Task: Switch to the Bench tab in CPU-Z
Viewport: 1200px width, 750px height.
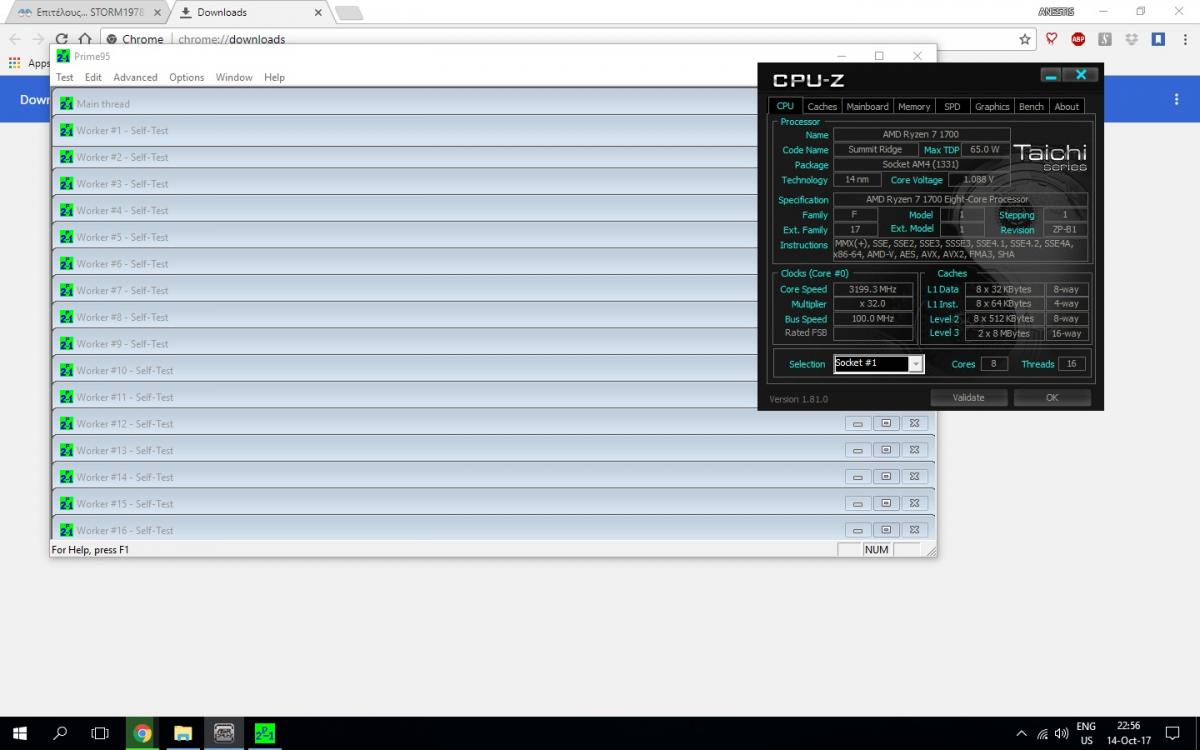Action: pos(1031,106)
